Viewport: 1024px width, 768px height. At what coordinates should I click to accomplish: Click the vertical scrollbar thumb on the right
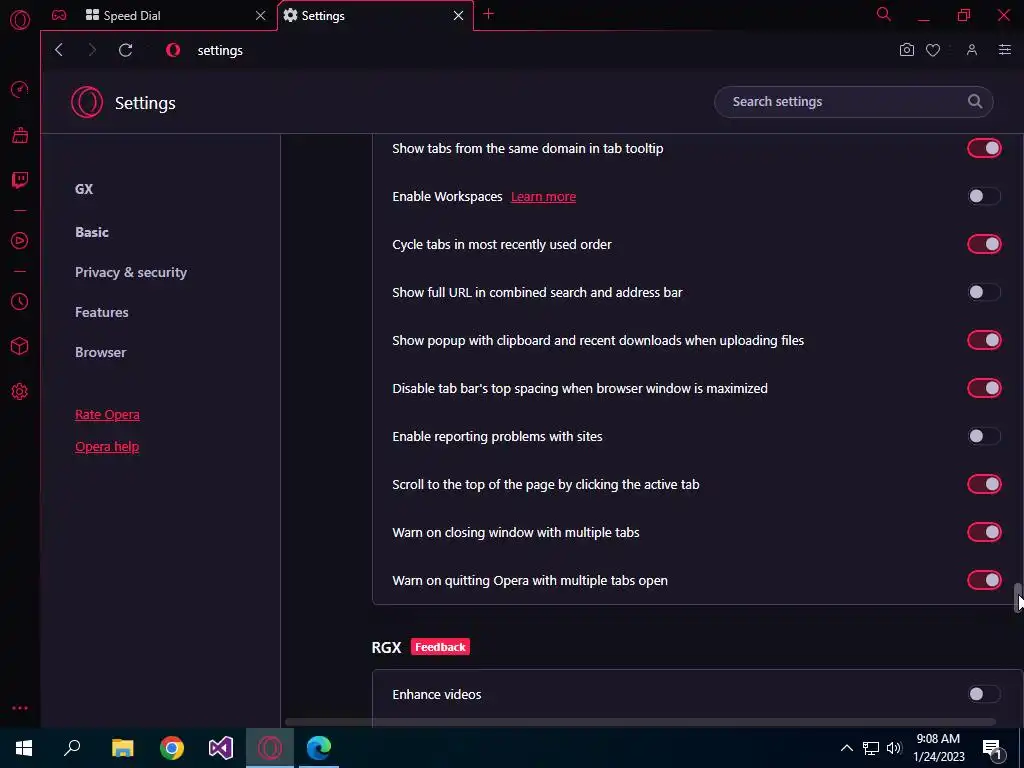(1018, 598)
